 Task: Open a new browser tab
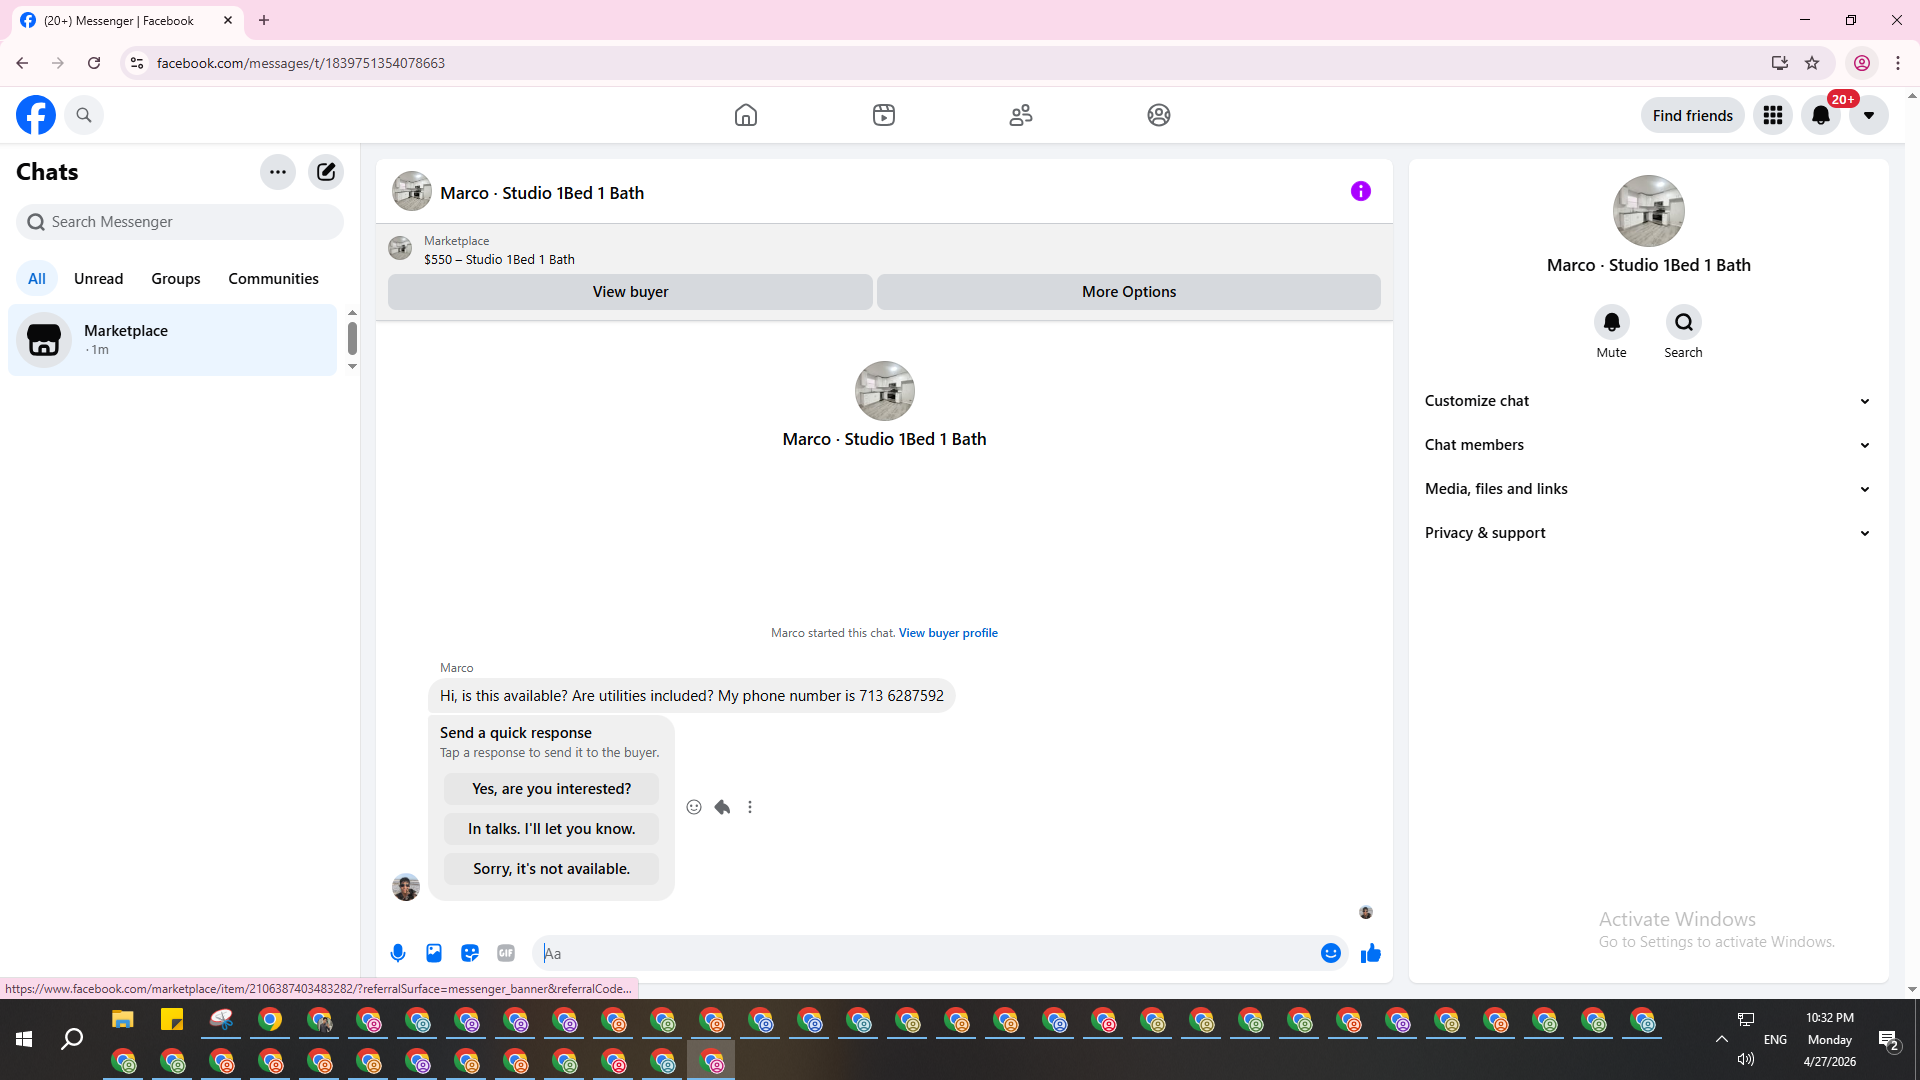pyautogui.click(x=264, y=20)
